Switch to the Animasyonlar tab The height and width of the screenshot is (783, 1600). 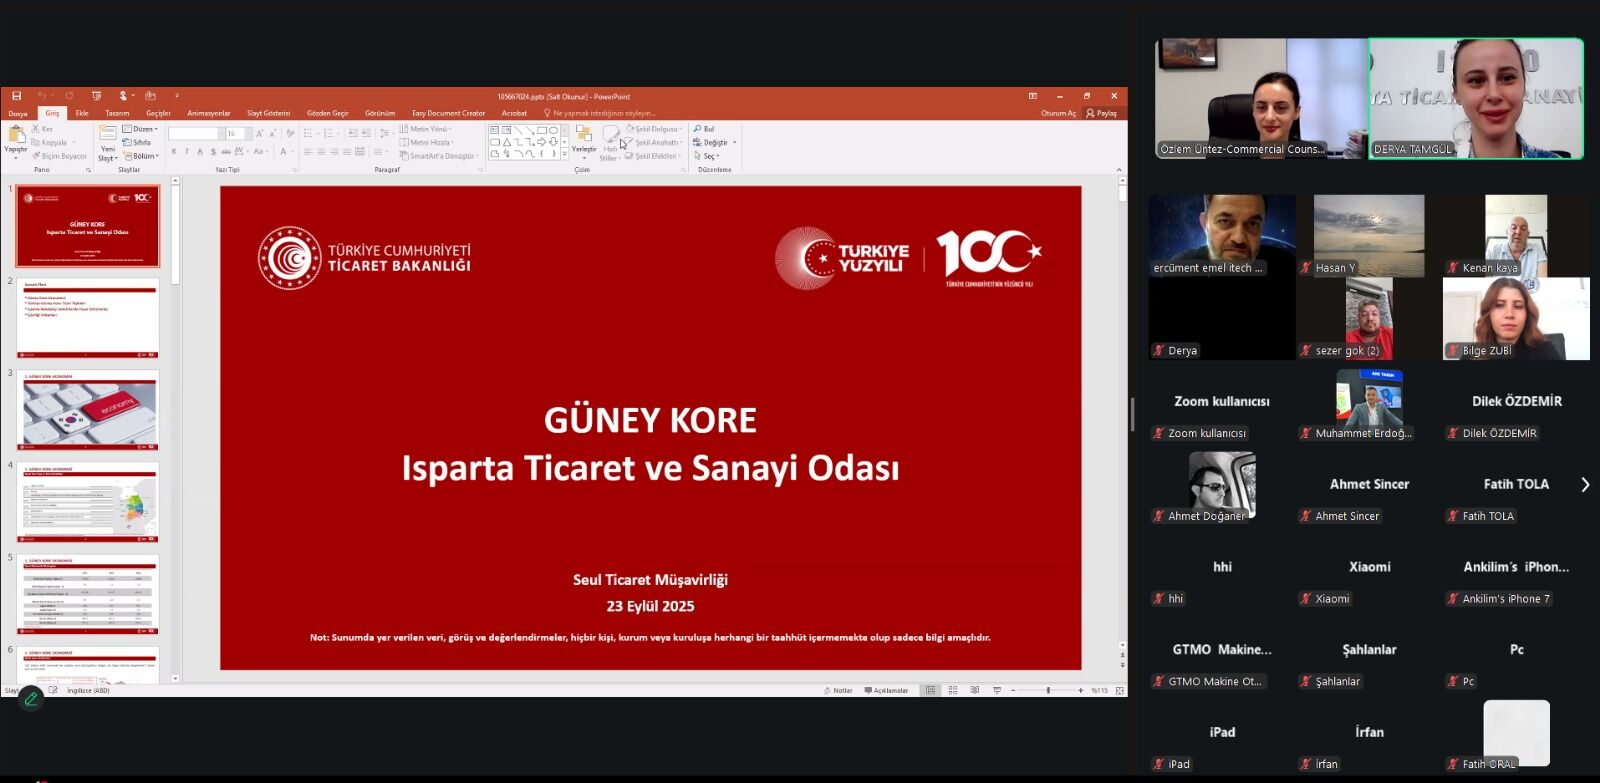[208, 113]
